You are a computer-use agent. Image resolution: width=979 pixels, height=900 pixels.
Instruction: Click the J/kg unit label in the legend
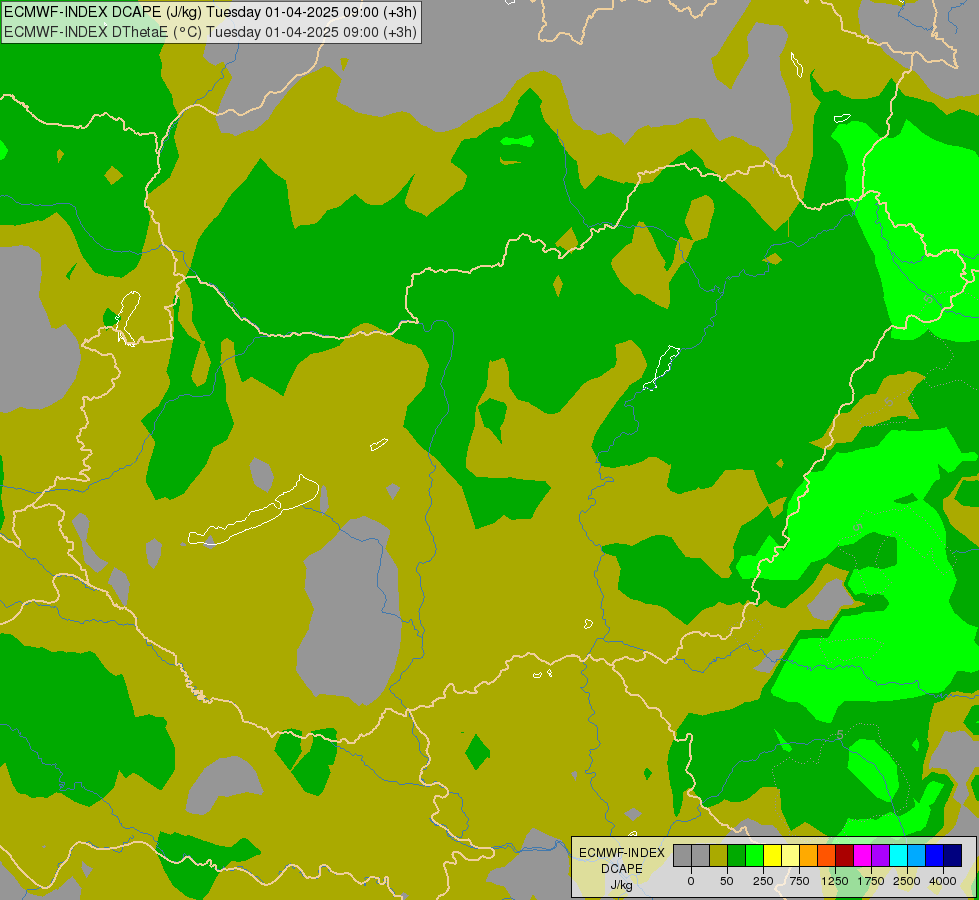(x=622, y=885)
